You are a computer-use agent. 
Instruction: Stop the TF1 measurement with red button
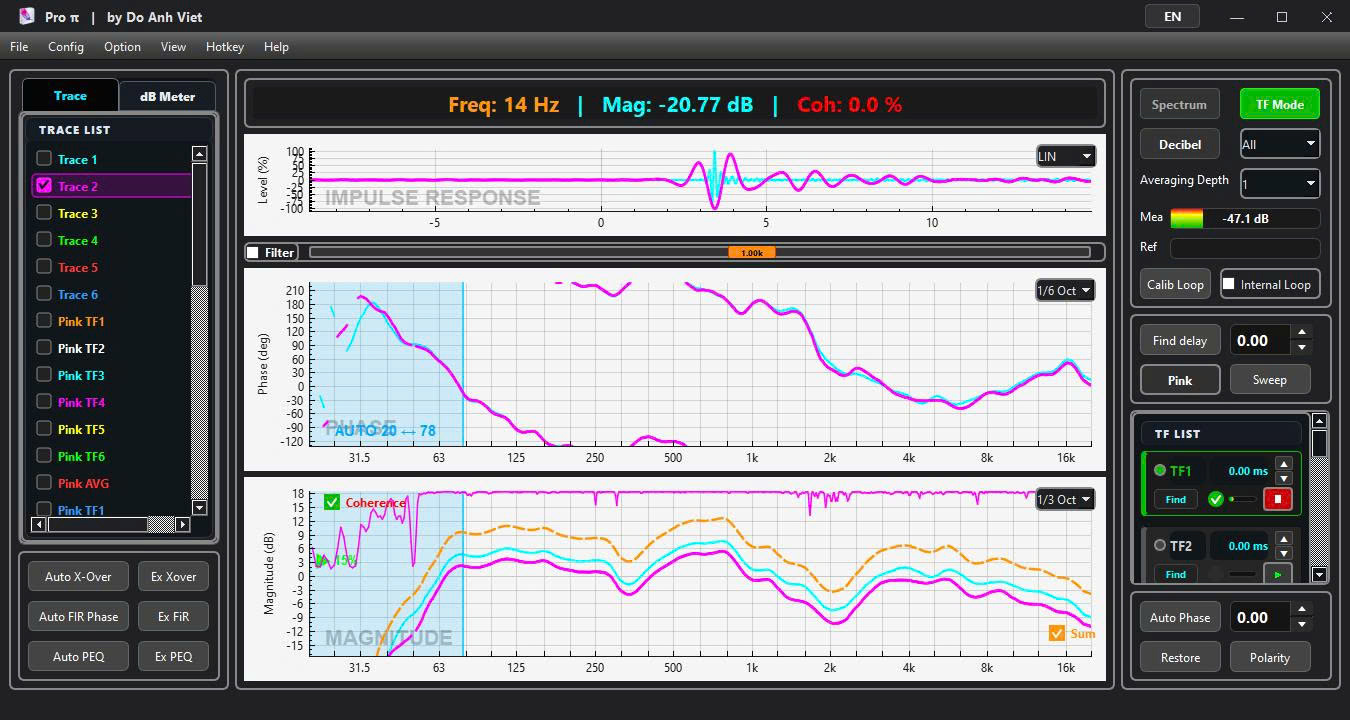click(x=1277, y=499)
